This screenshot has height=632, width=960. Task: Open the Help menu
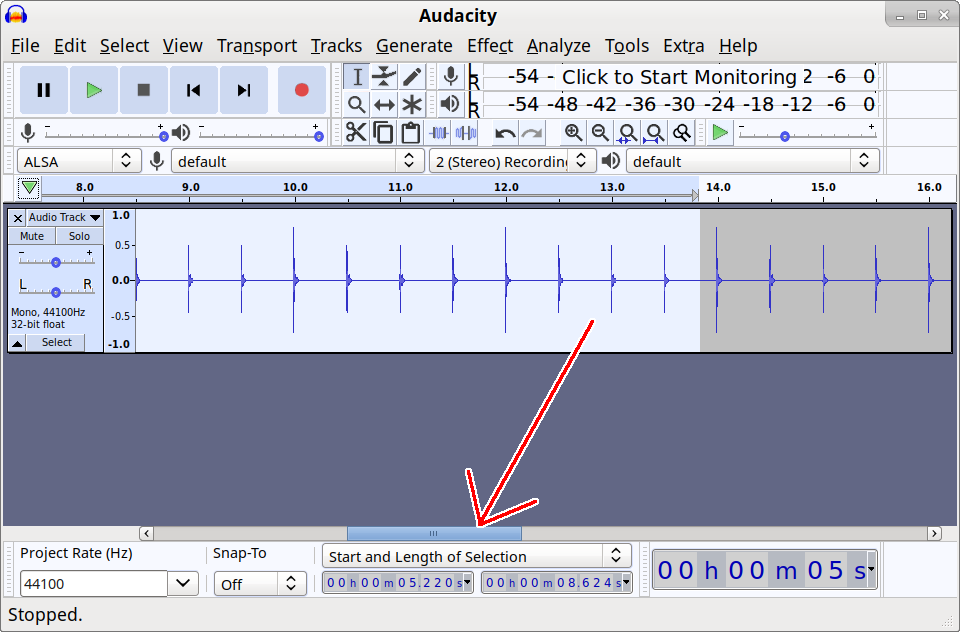pos(738,46)
